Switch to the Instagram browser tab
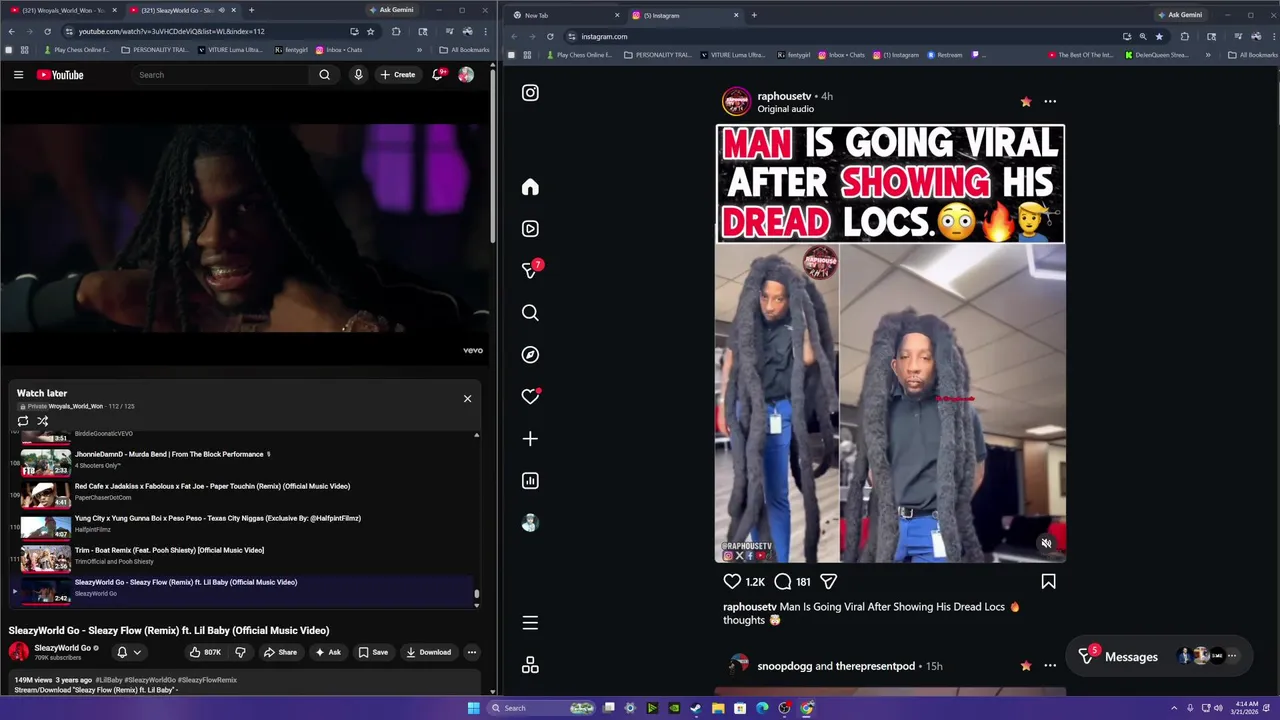This screenshot has width=1280, height=720. (x=685, y=15)
